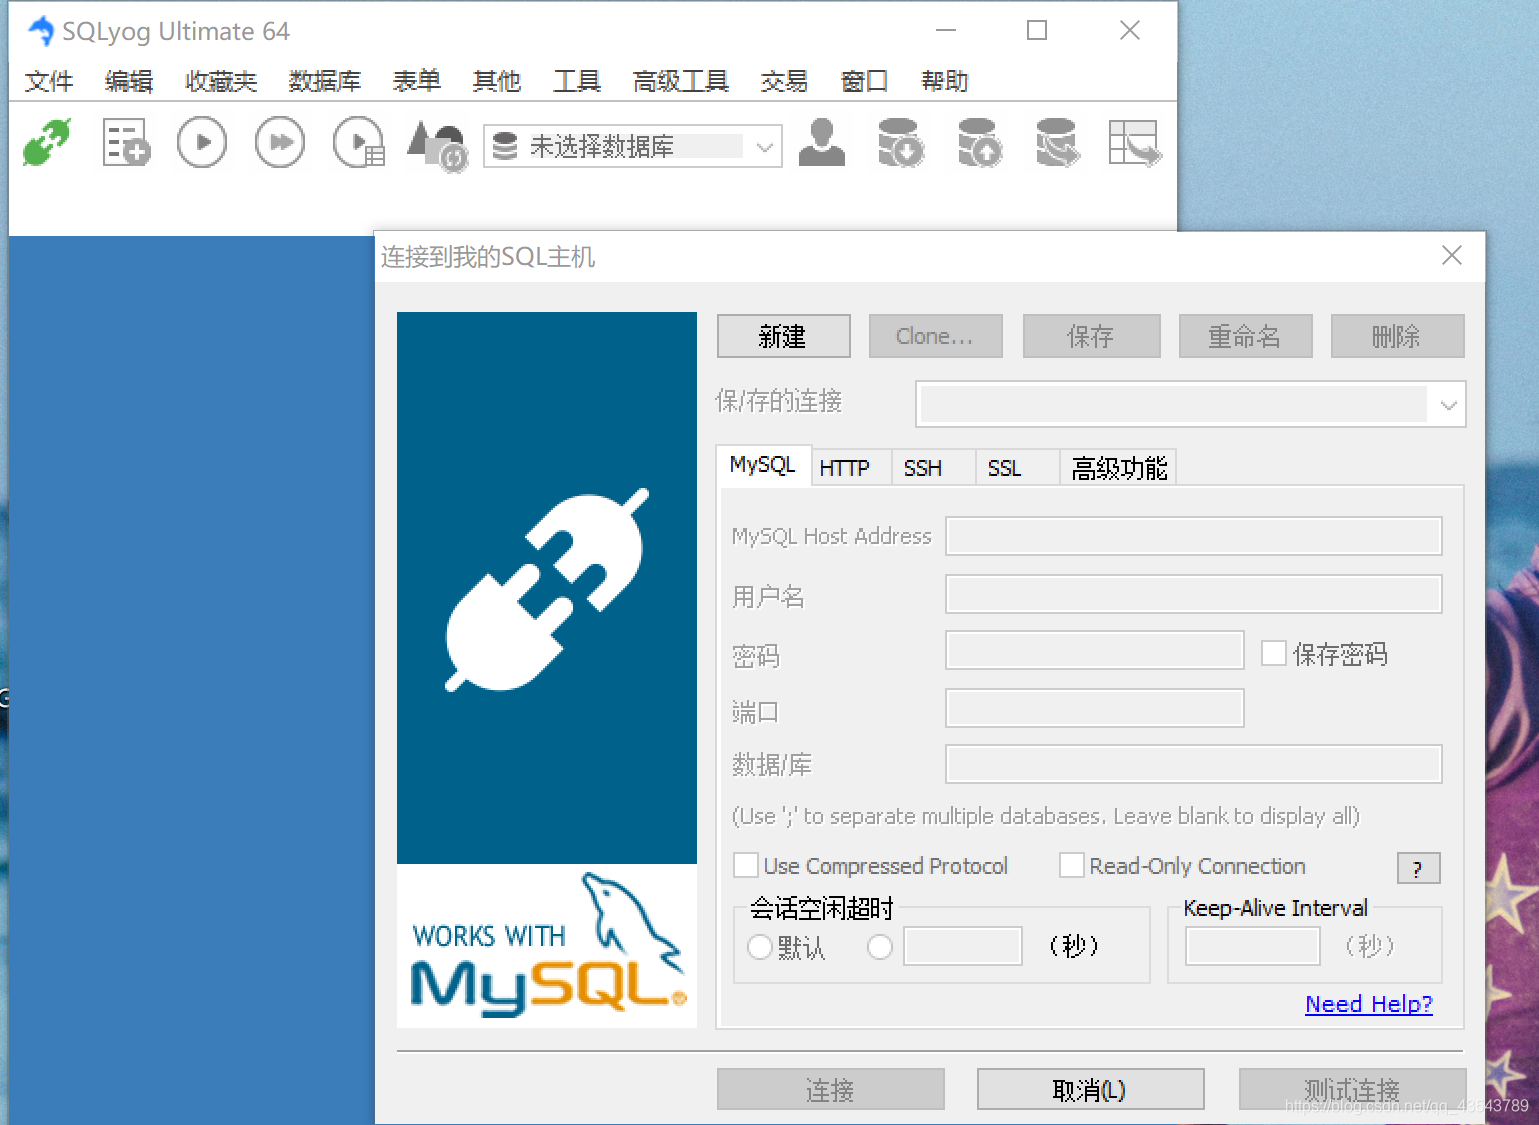Open the 窗口 menu
The width and height of the screenshot is (1539, 1125).
[x=864, y=81]
